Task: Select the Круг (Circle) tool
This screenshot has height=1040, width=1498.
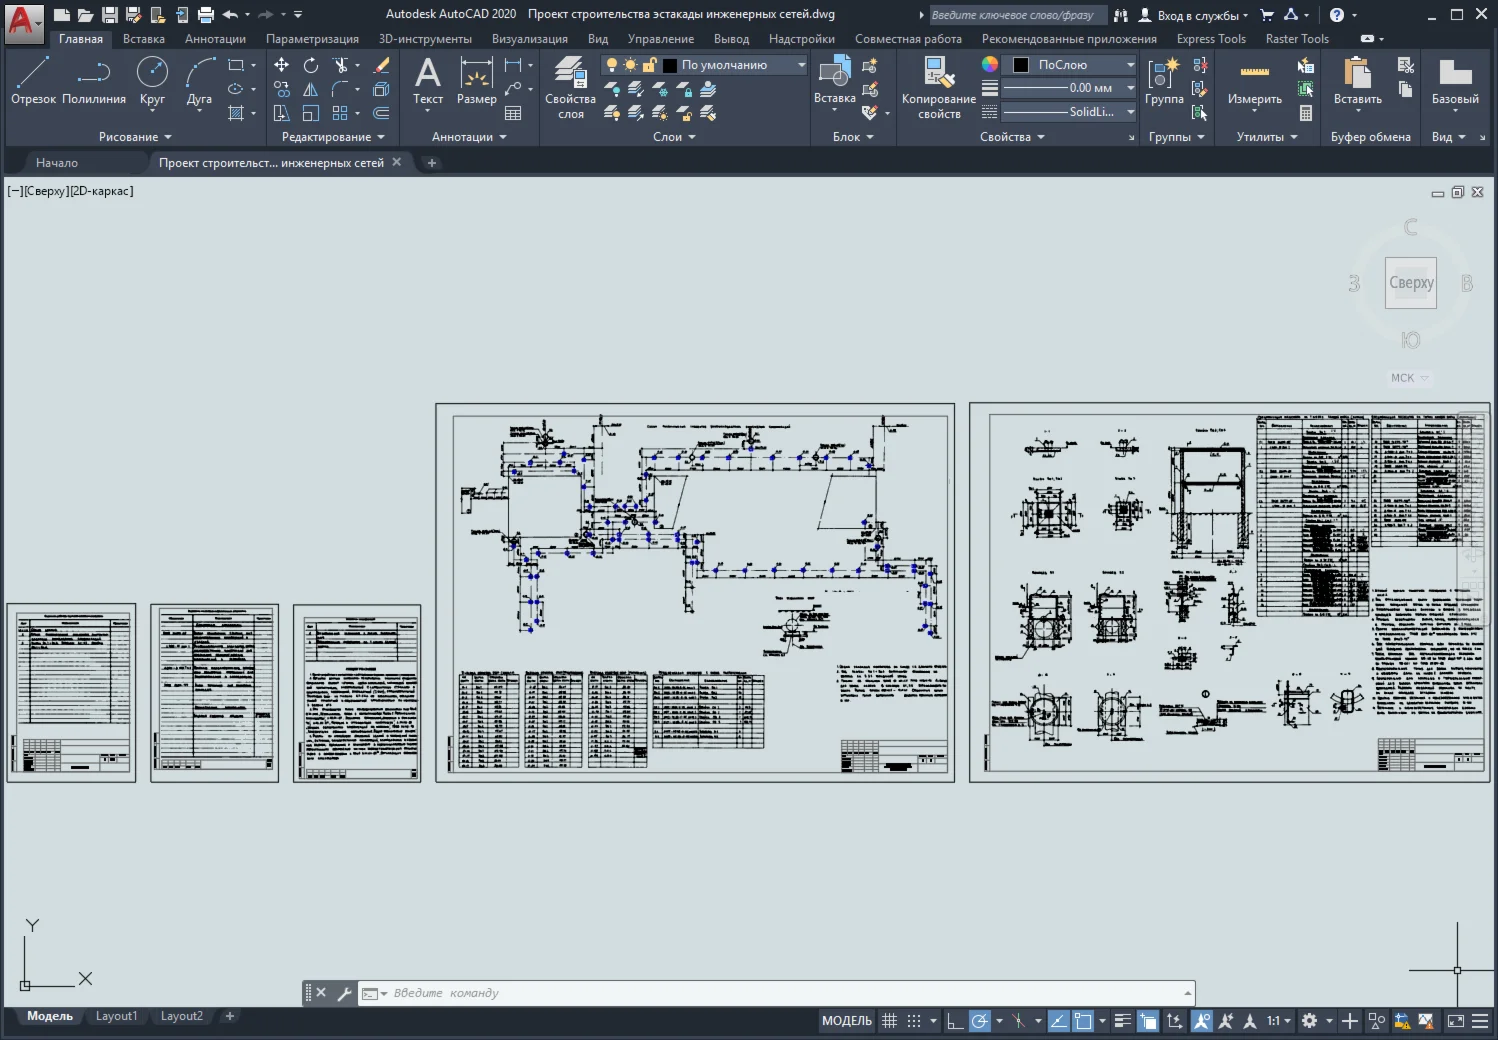Action: pyautogui.click(x=152, y=80)
